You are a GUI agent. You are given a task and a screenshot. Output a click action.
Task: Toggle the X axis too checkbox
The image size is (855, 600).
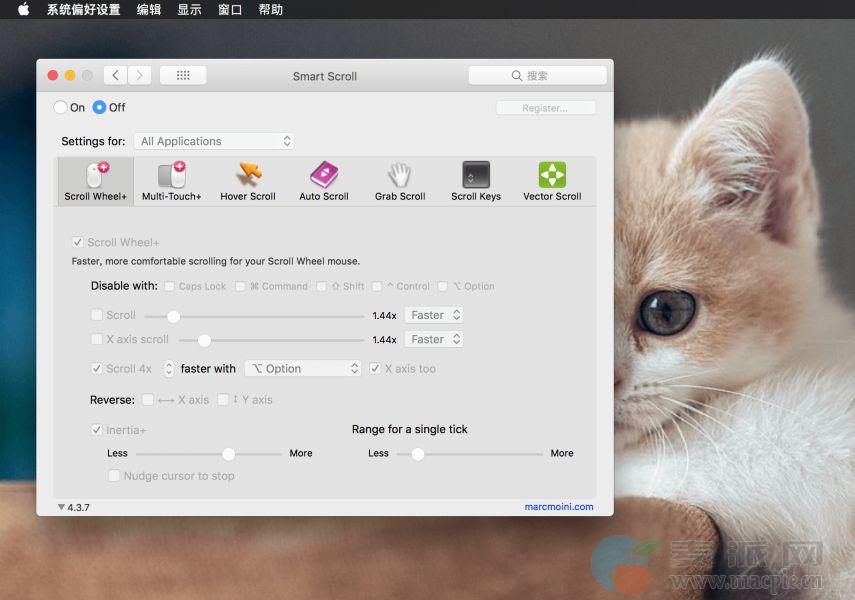(x=375, y=369)
